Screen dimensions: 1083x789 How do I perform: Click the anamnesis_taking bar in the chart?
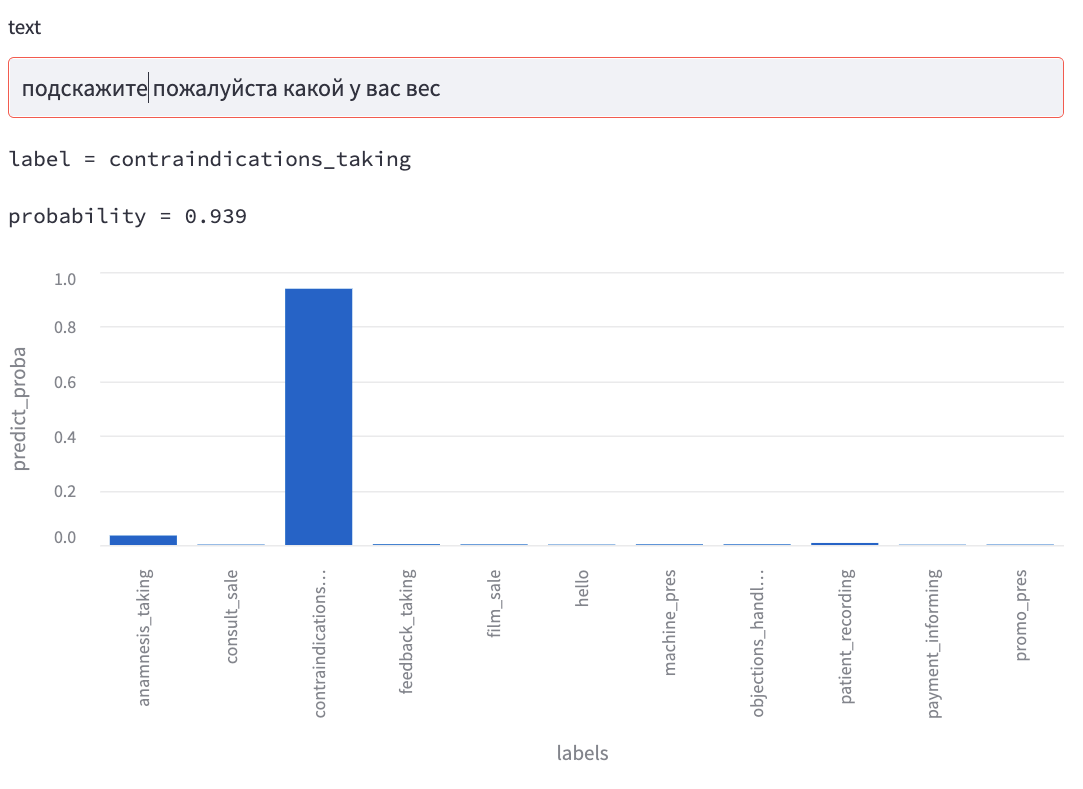coord(143,540)
